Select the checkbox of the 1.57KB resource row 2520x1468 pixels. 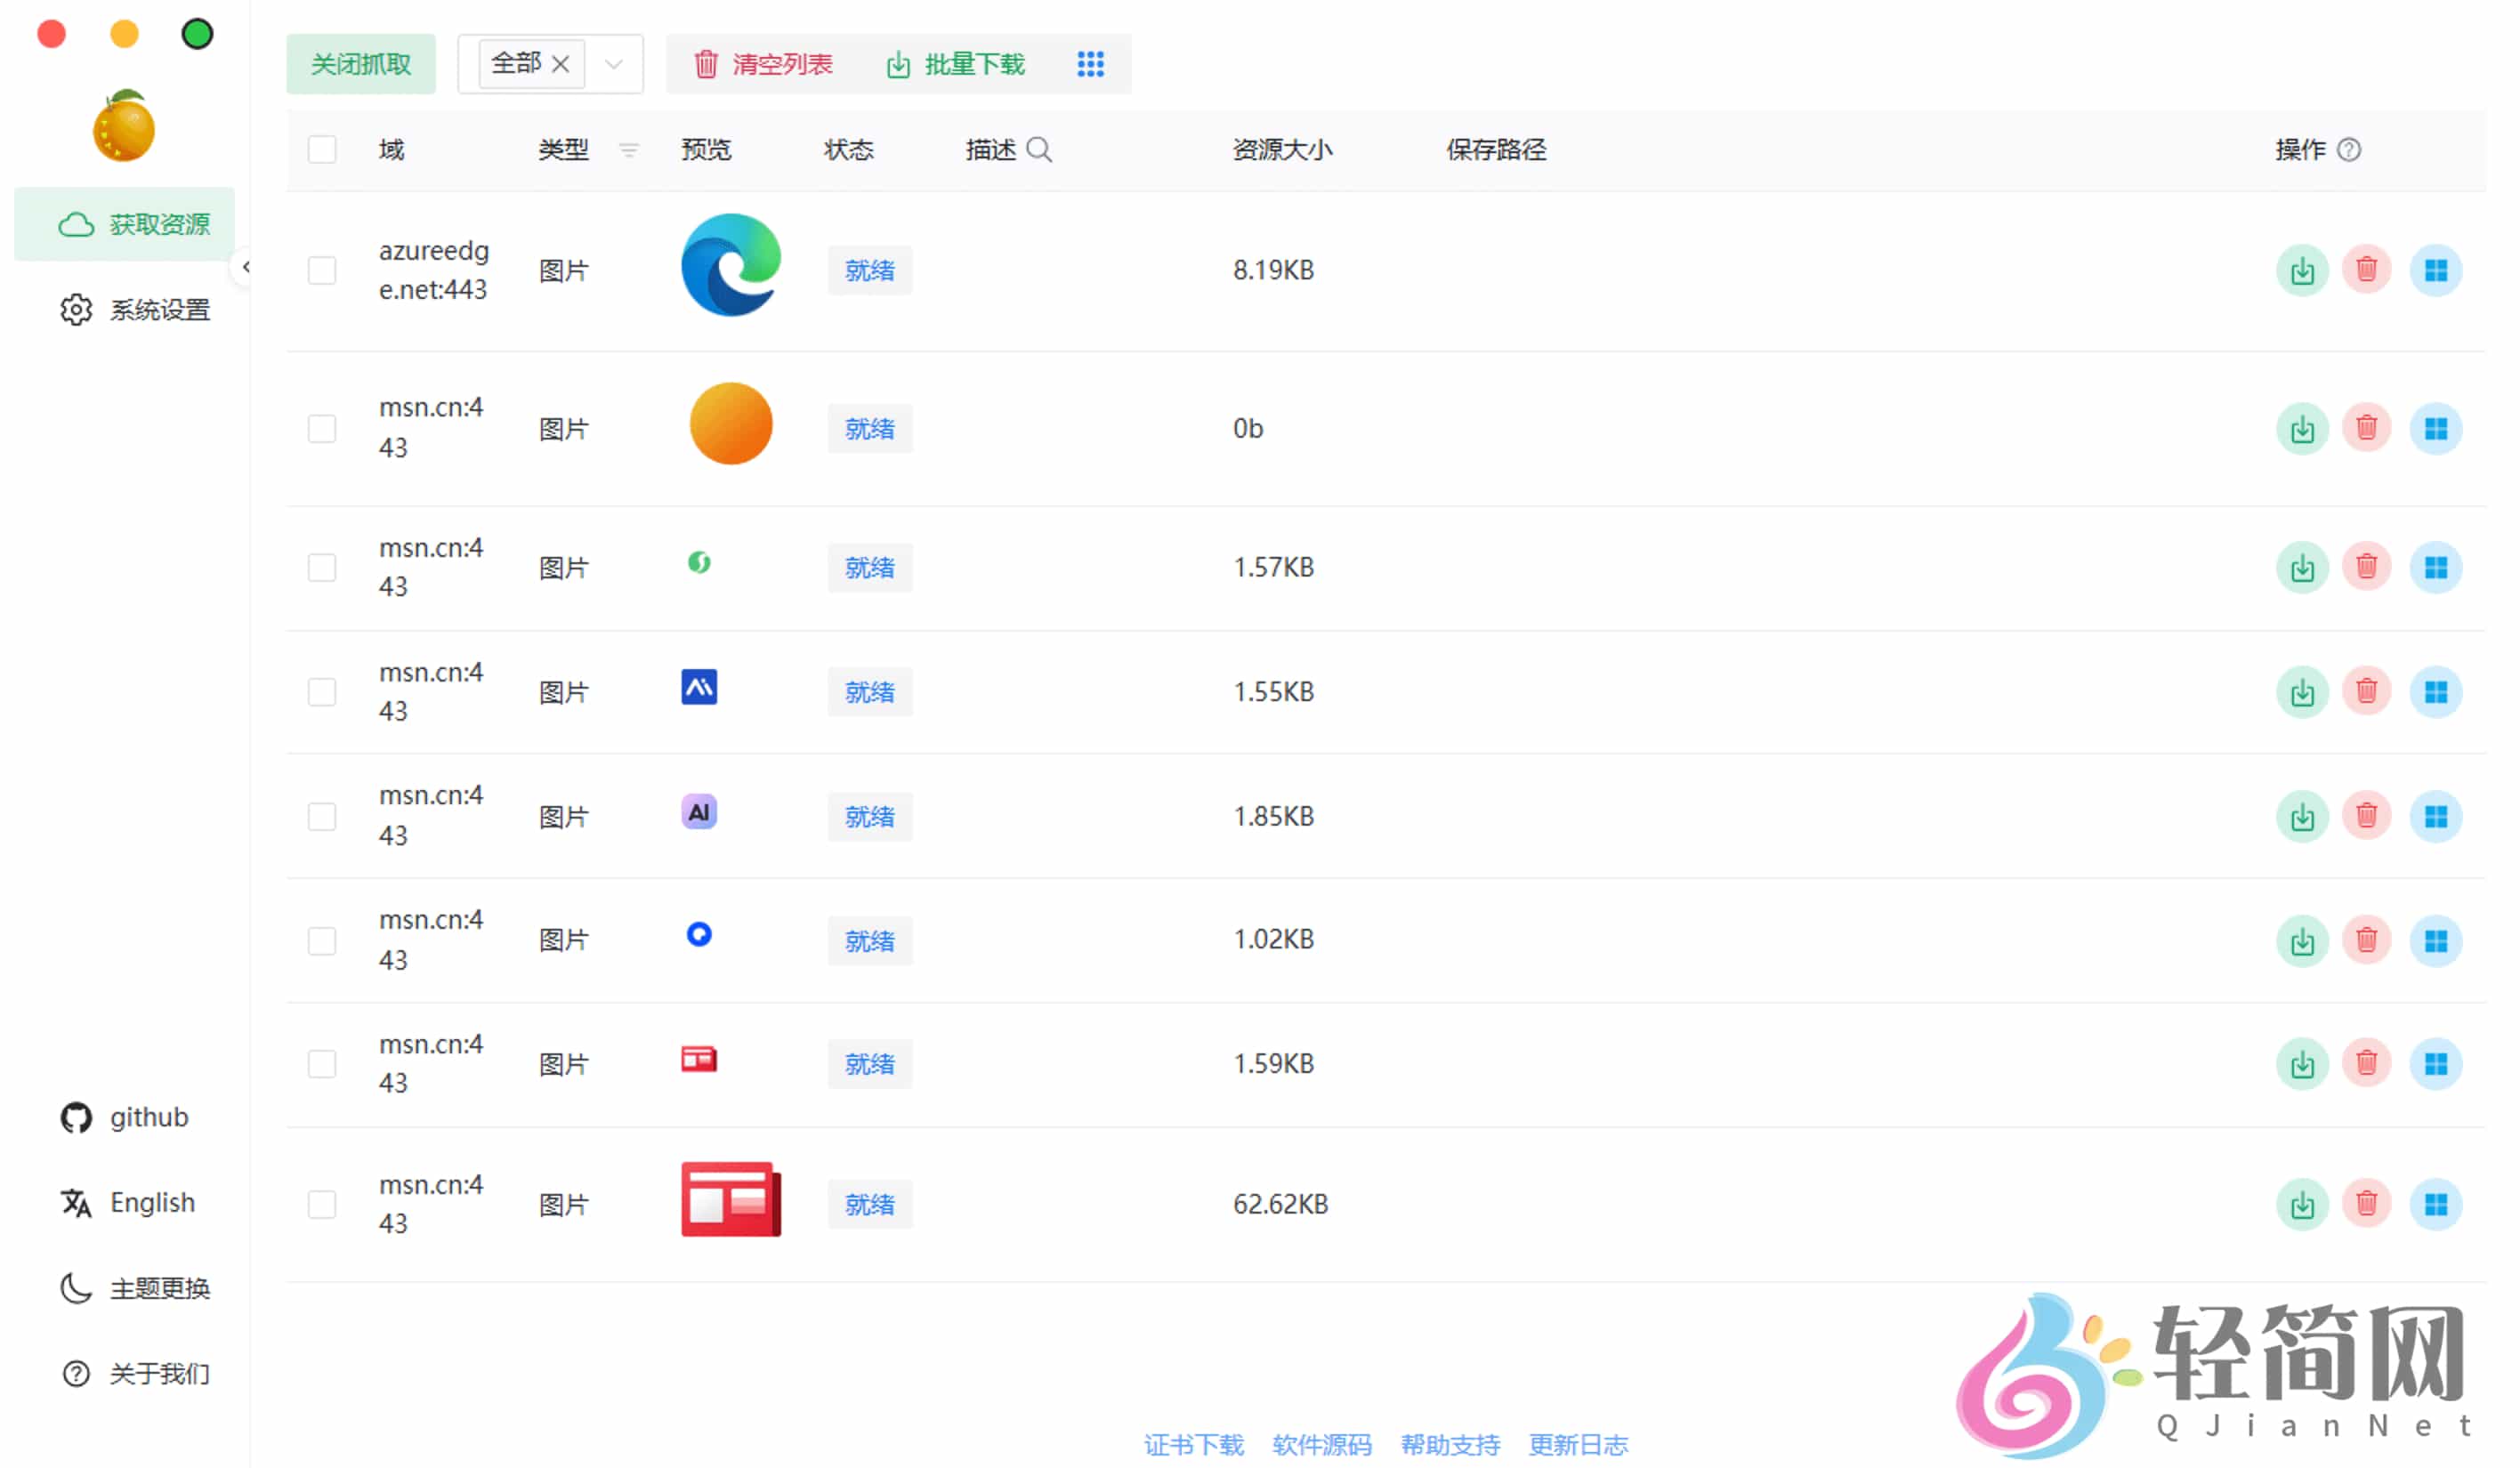coord(322,567)
